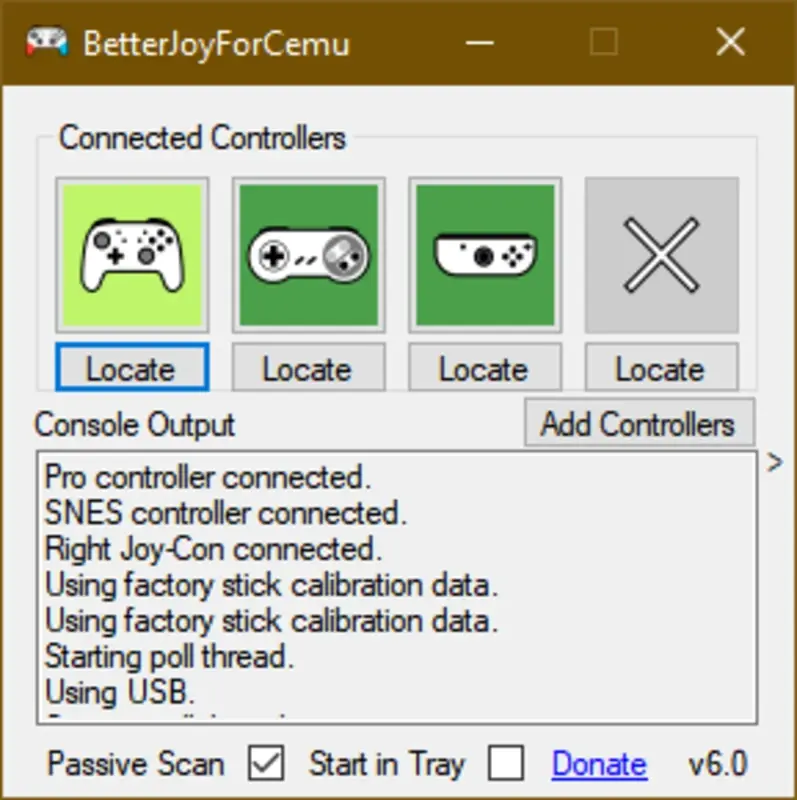The height and width of the screenshot is (800, 797).
Task: Select the Pro Controller icon
Action: click(131, 253)
